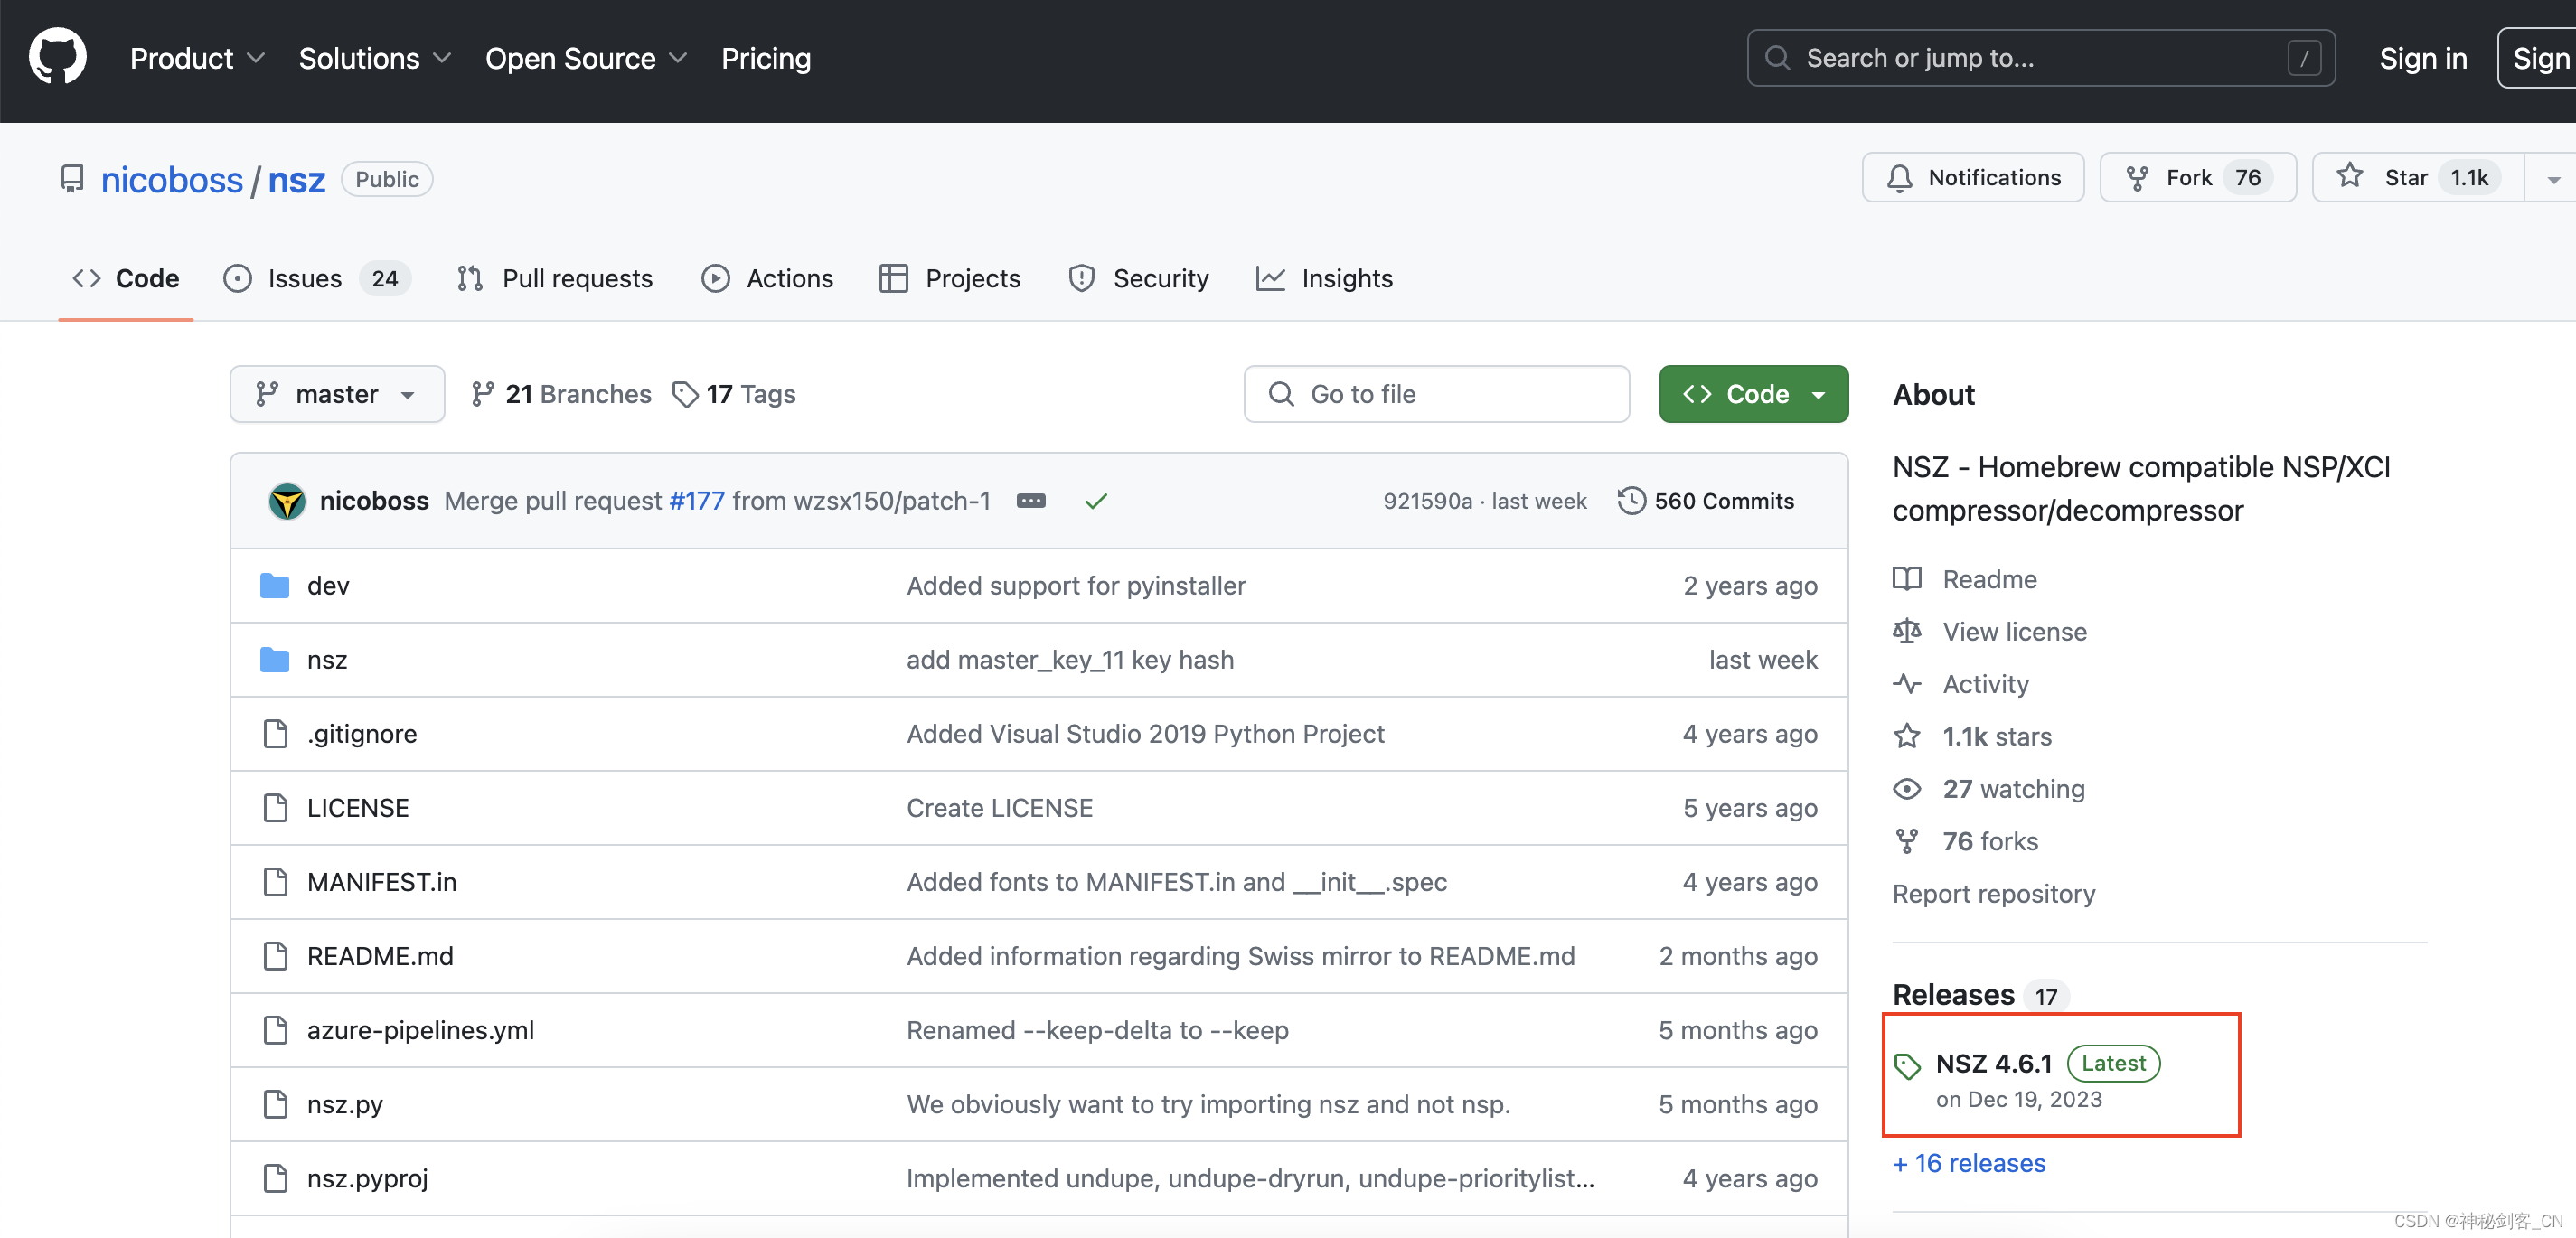Go to the Pricing page
Viewport: 2576px width, 1238px height.
766,58
